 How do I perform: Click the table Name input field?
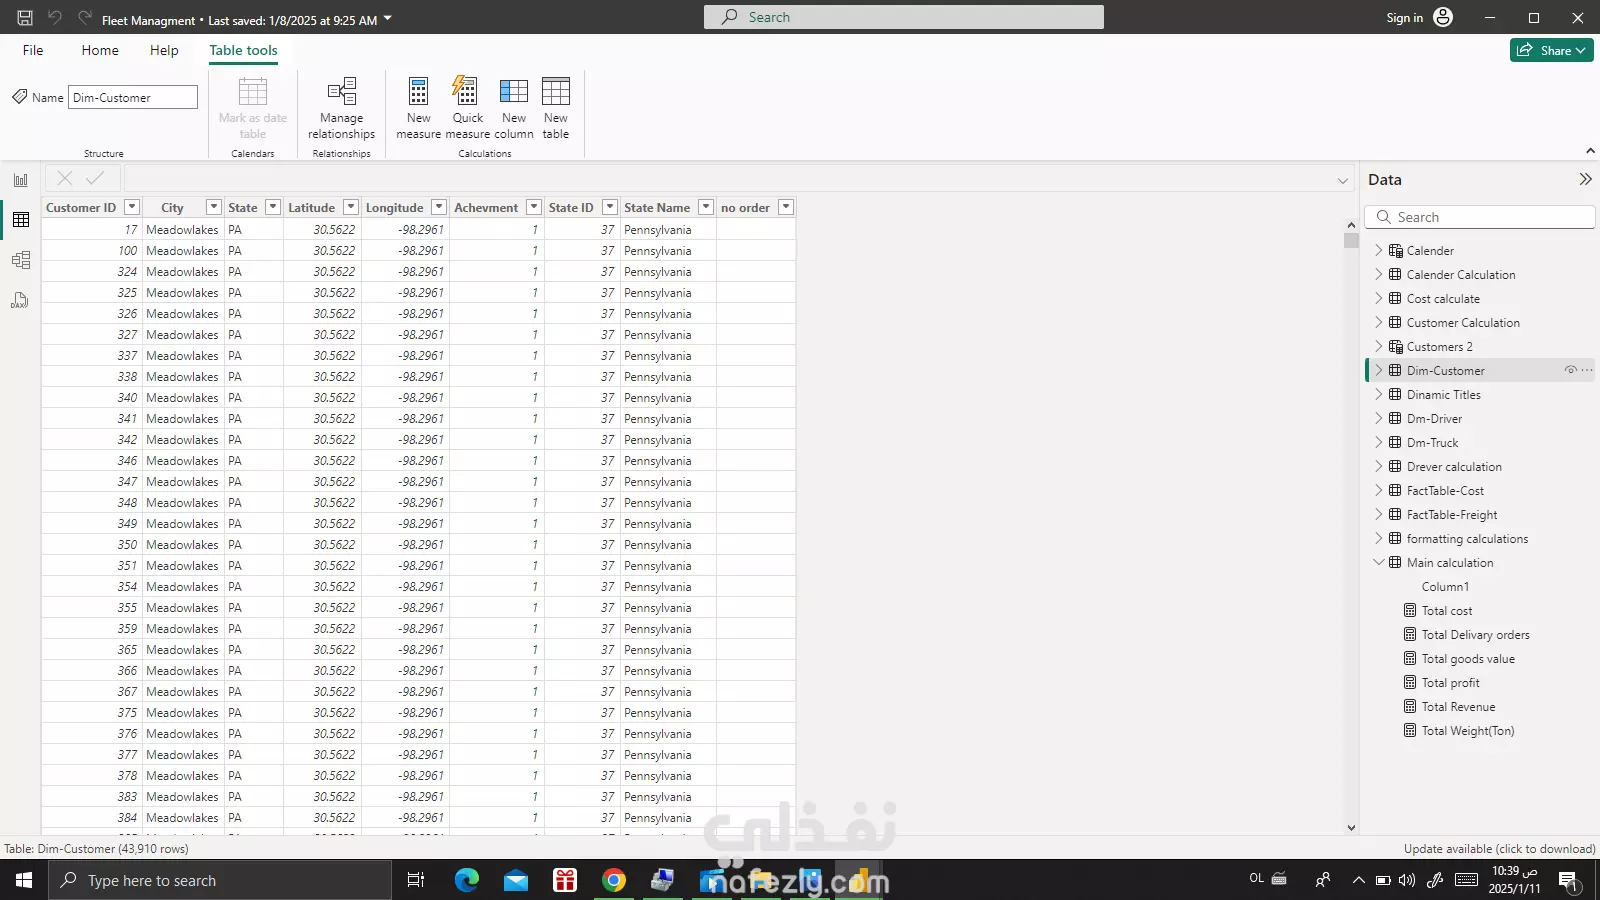click(x=133, y=97)
